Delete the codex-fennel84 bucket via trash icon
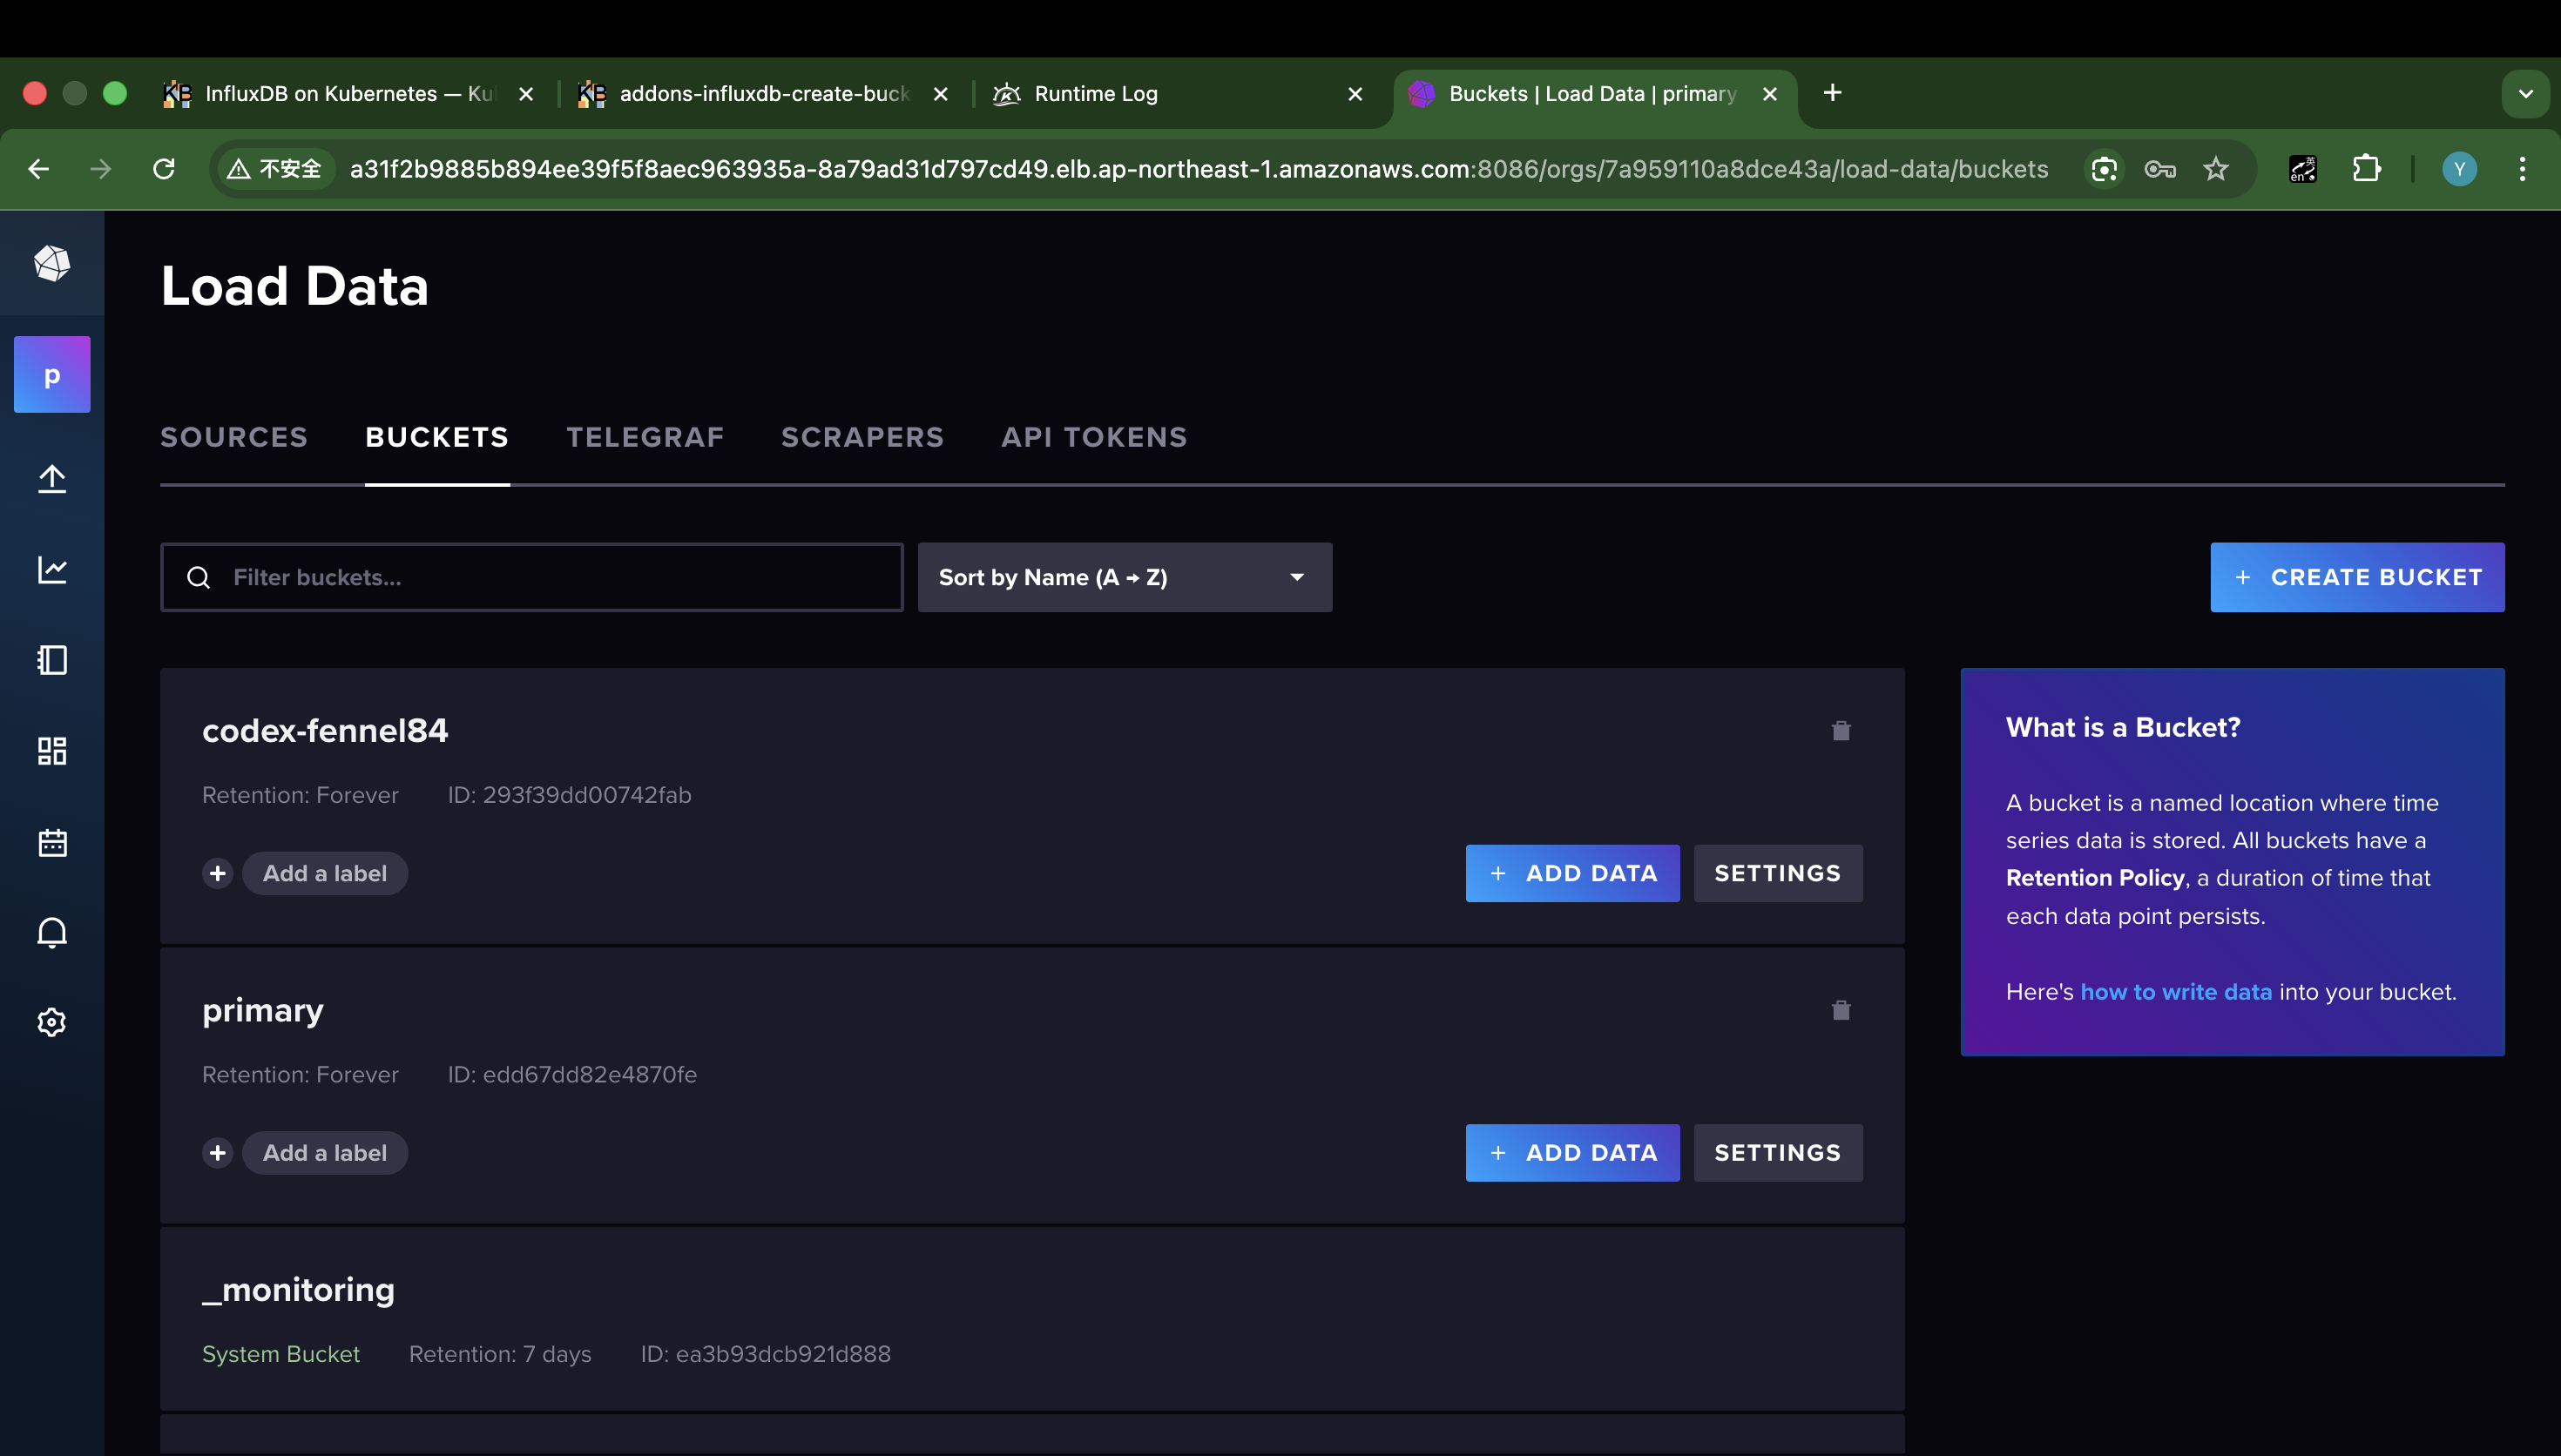The height and width of the screenshot is (1456, 2561). [x=1841, y=731]
